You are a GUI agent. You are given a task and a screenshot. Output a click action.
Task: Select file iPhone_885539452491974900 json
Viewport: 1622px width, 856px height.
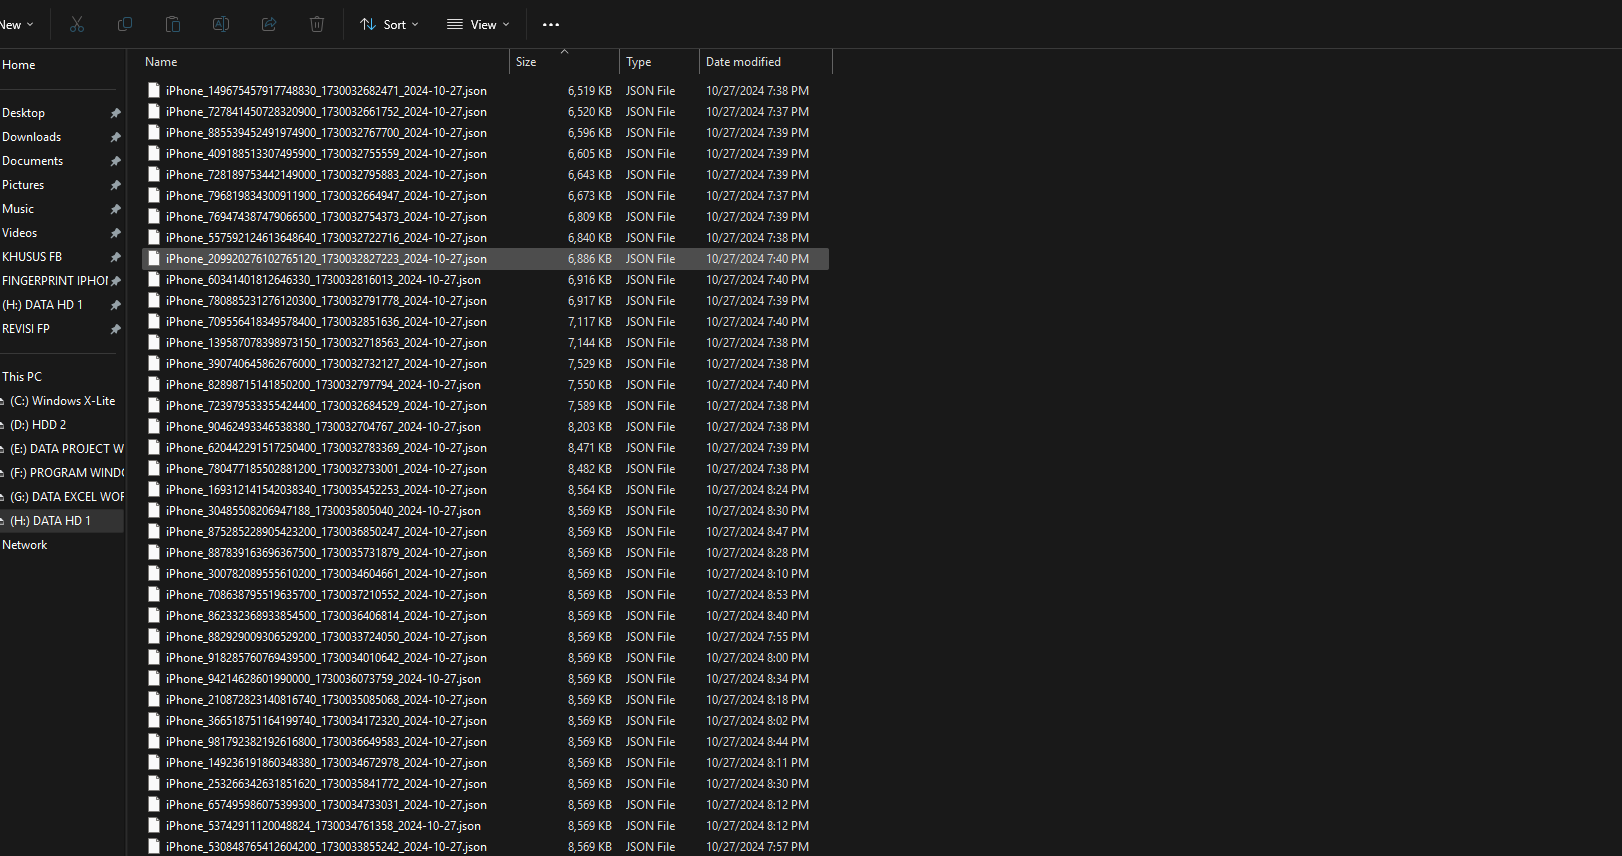(x=326, y=133)
